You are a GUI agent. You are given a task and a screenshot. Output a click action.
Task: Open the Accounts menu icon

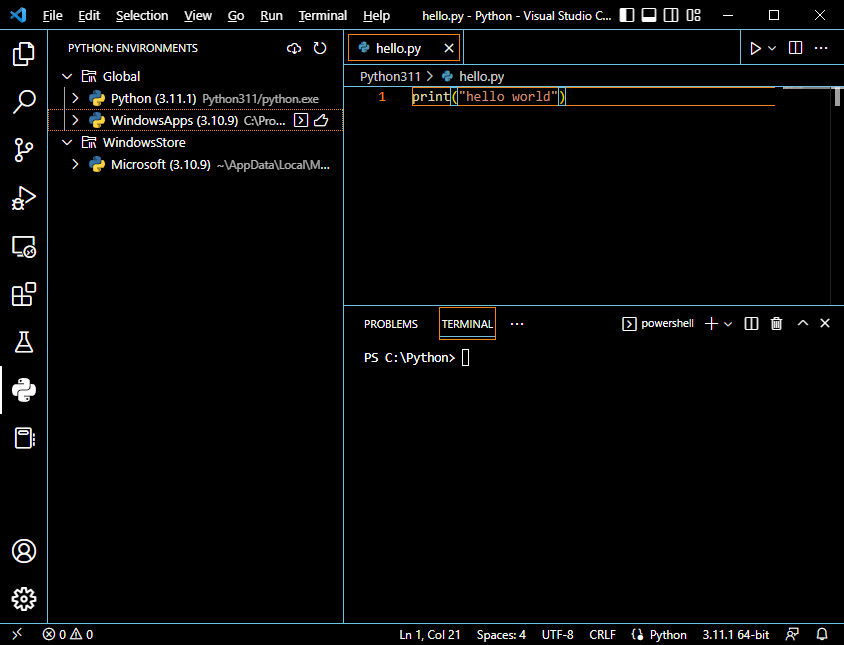[x=24, y=551]
